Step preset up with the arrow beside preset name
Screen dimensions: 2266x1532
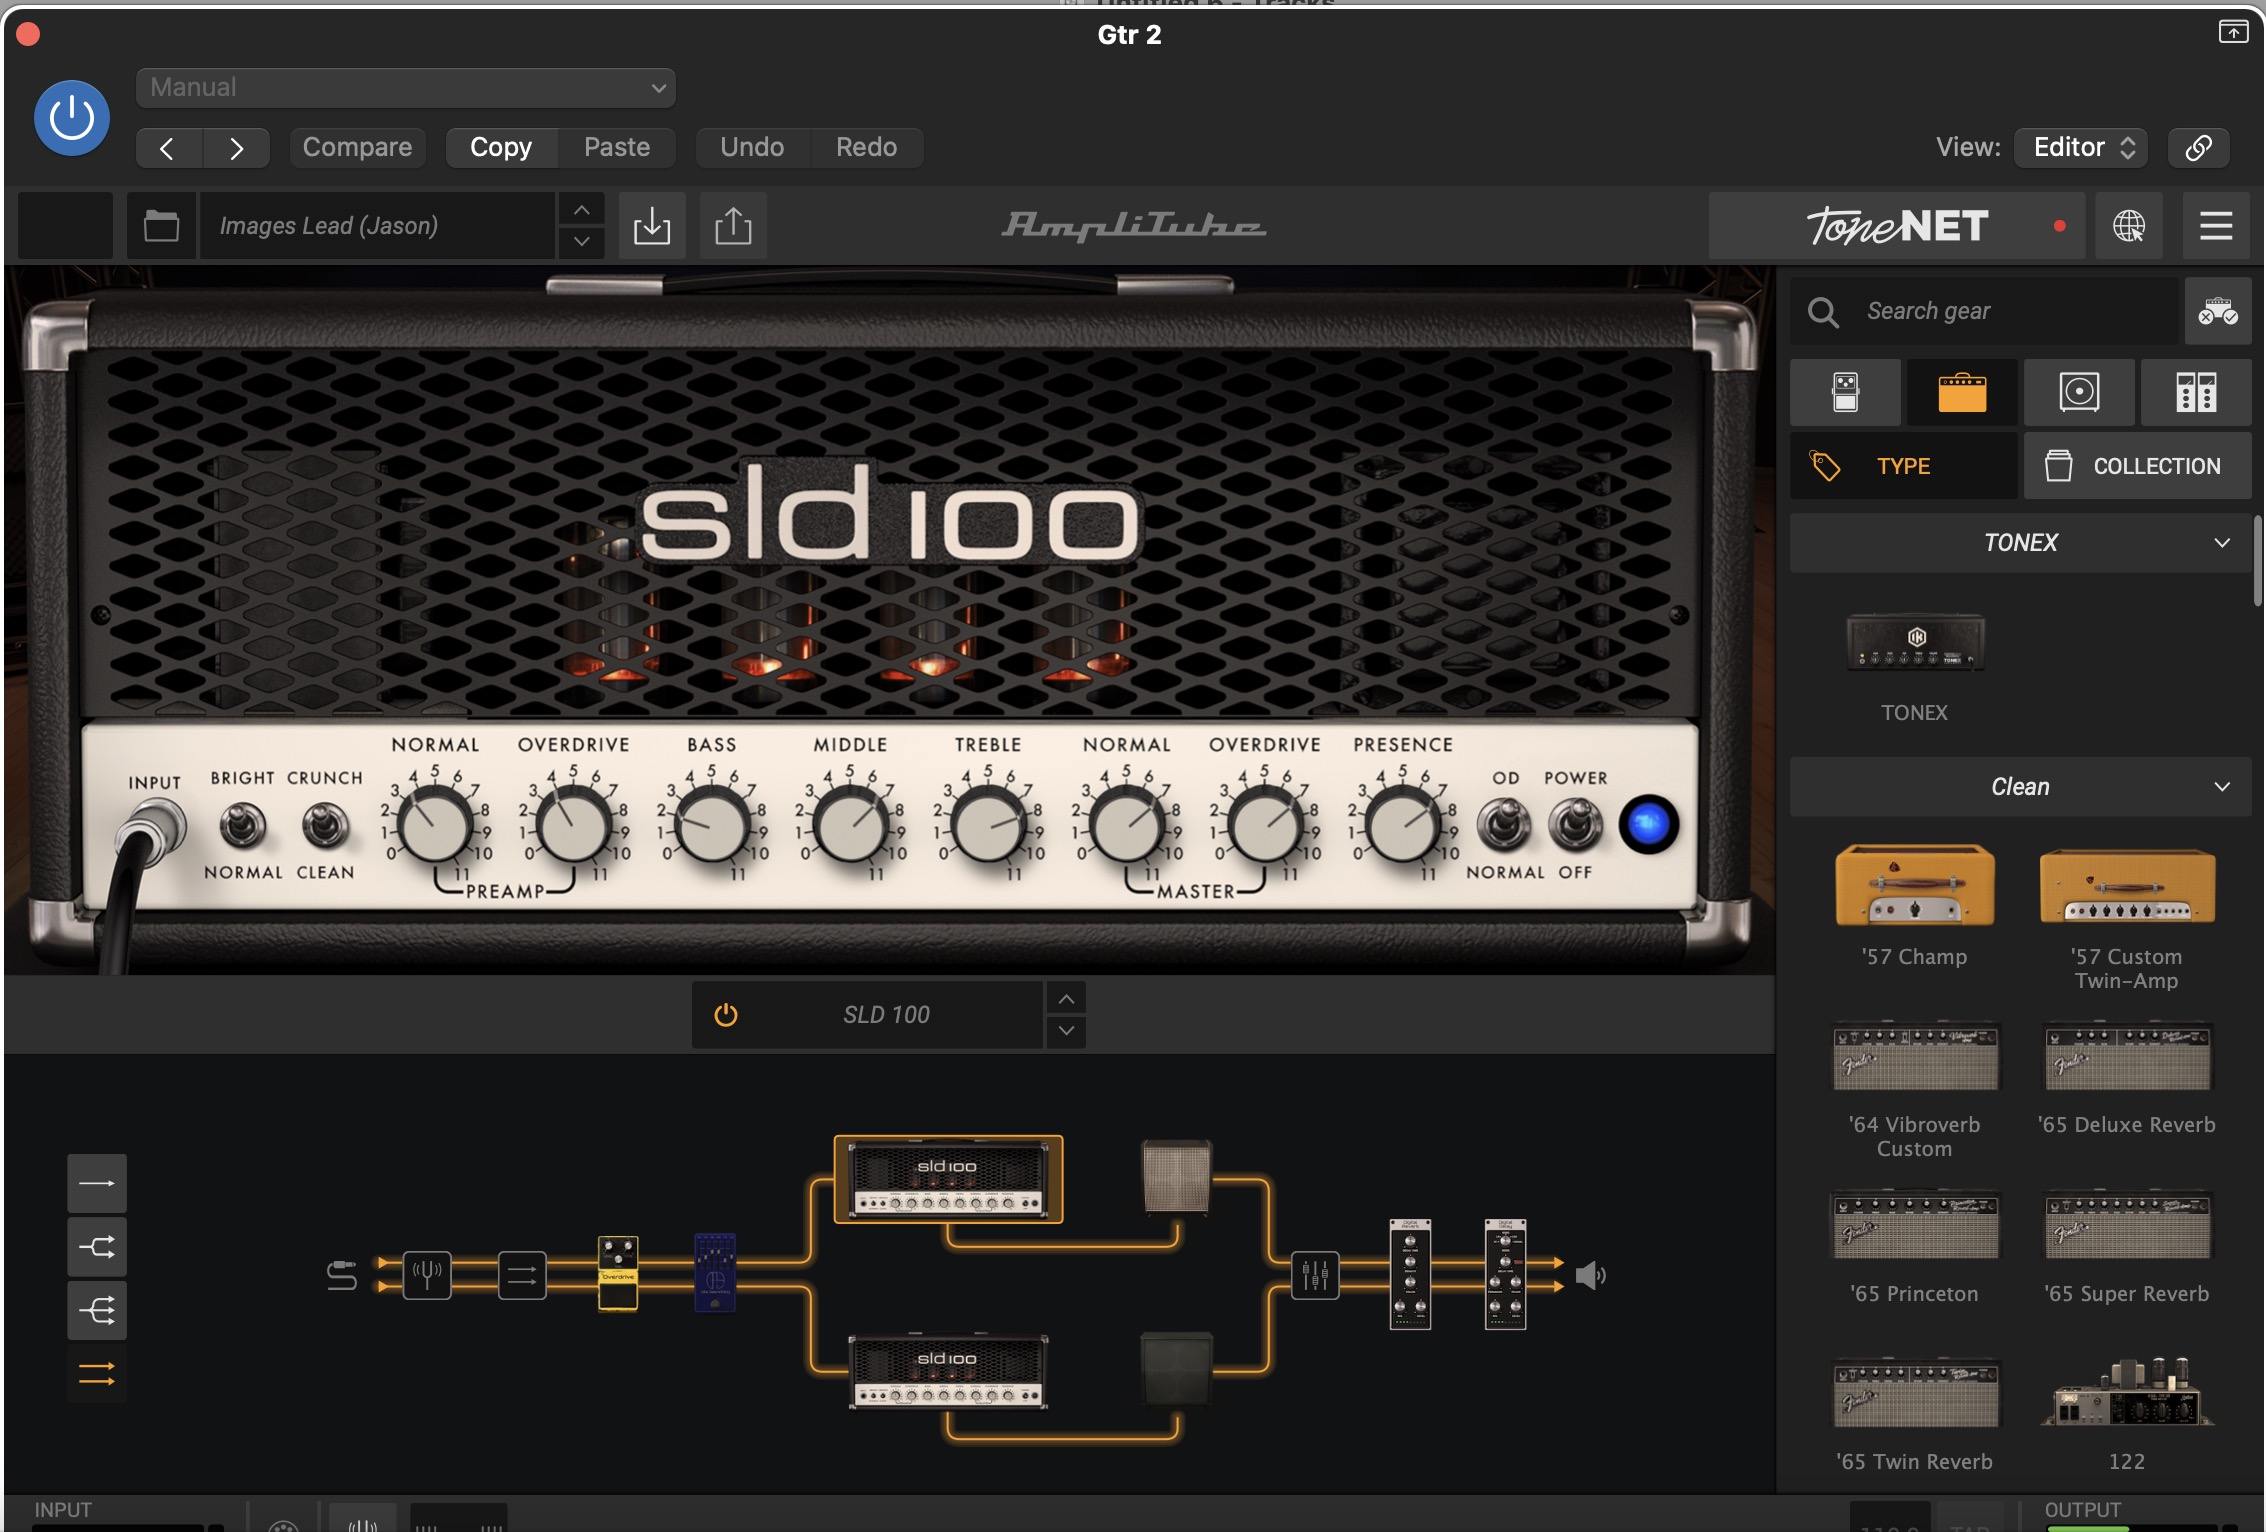582,210
